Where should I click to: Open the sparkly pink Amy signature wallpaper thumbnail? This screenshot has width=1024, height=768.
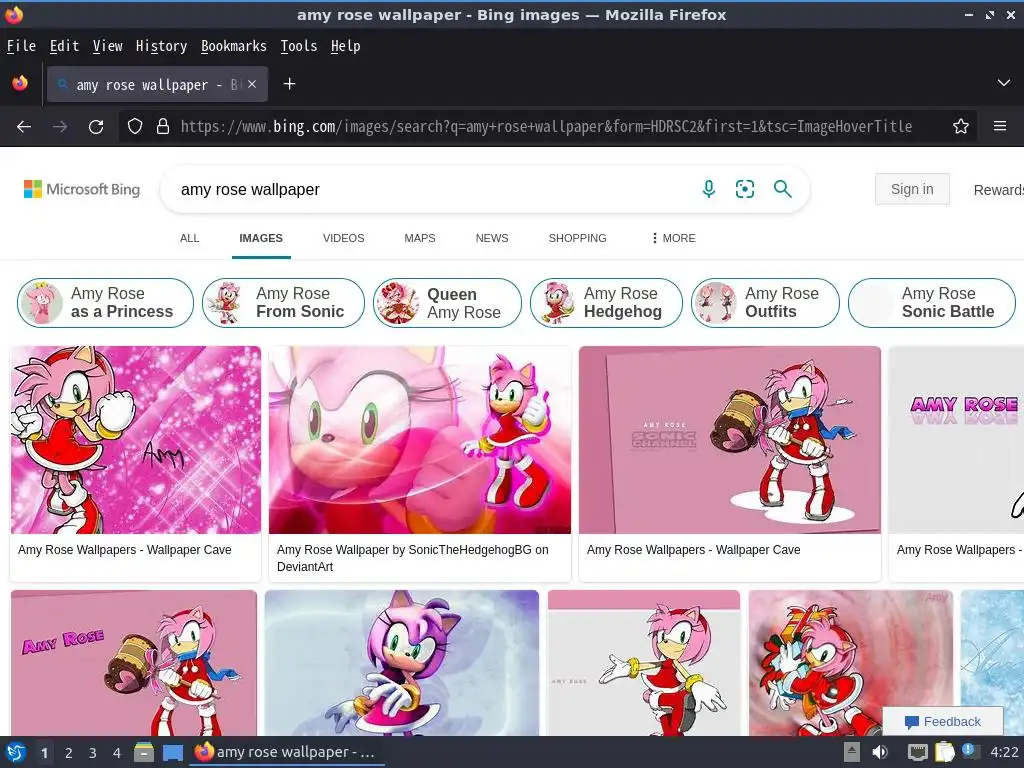click(x=136, y=440)
